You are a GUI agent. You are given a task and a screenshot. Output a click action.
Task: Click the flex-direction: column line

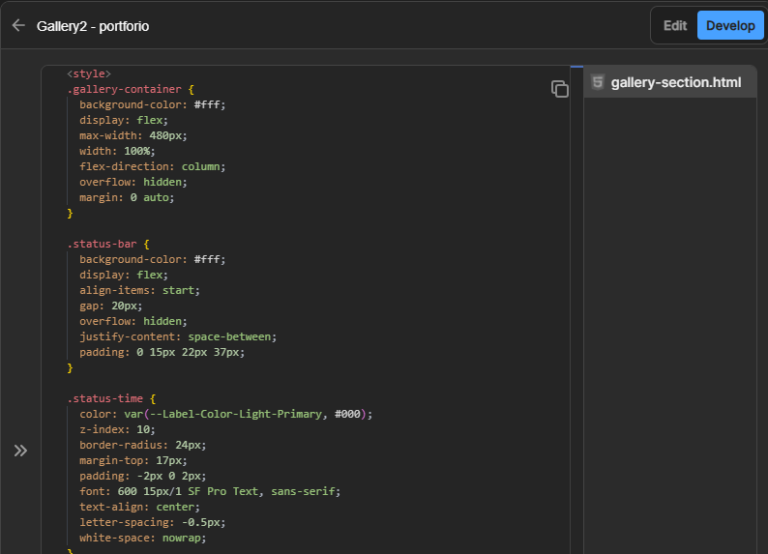tap(153, 166)
